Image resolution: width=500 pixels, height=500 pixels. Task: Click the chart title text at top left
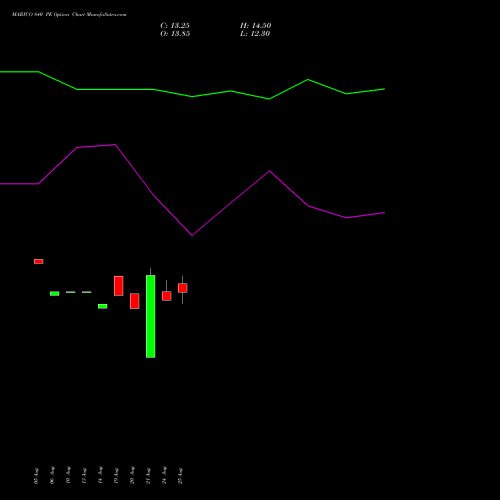pyautogui.click(x=69, y=15)
